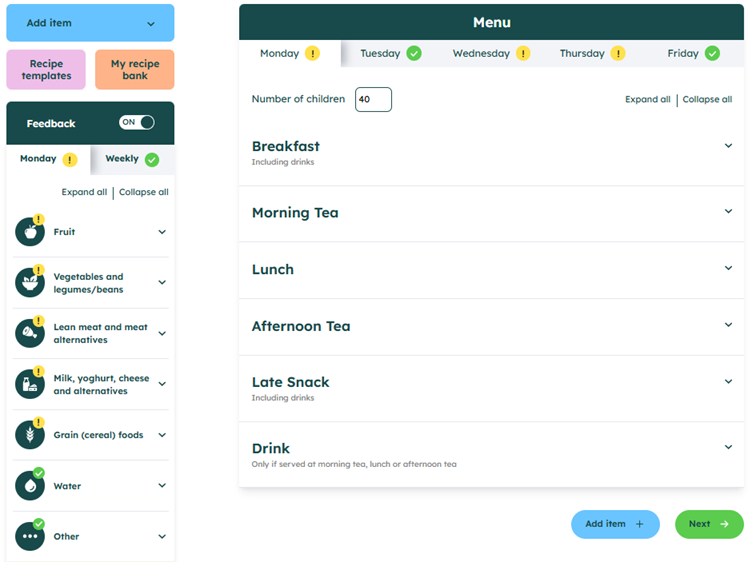Turn off the Feedback ON switch

pos(137,122)
